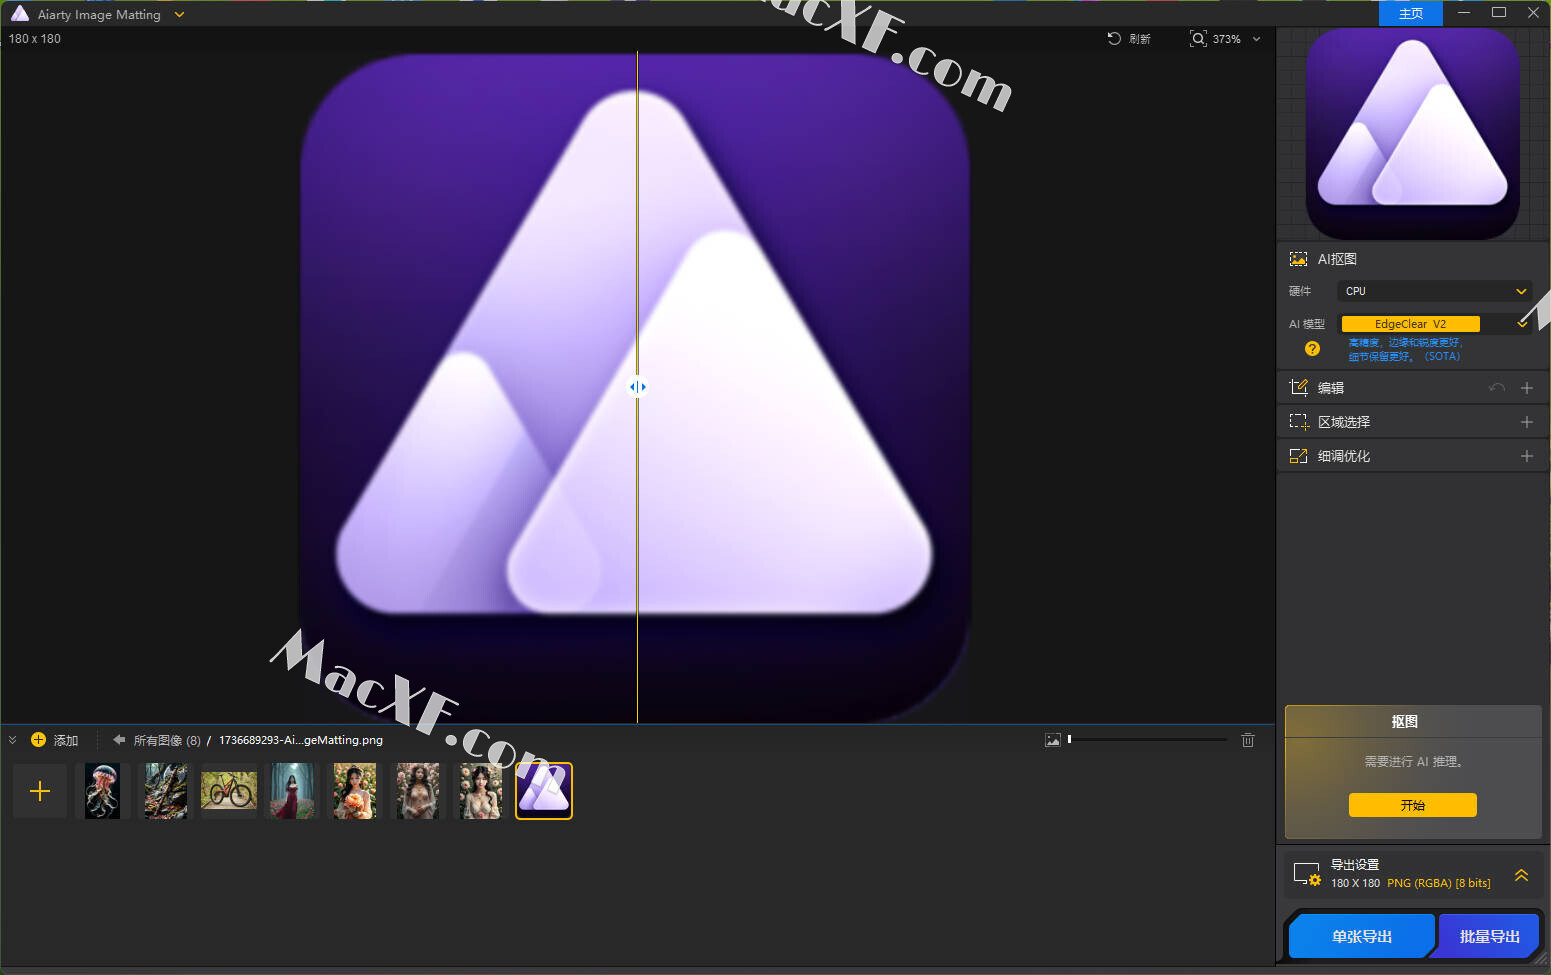
Task: Select the purple logo thumbnail
Action: pos(544,791)
